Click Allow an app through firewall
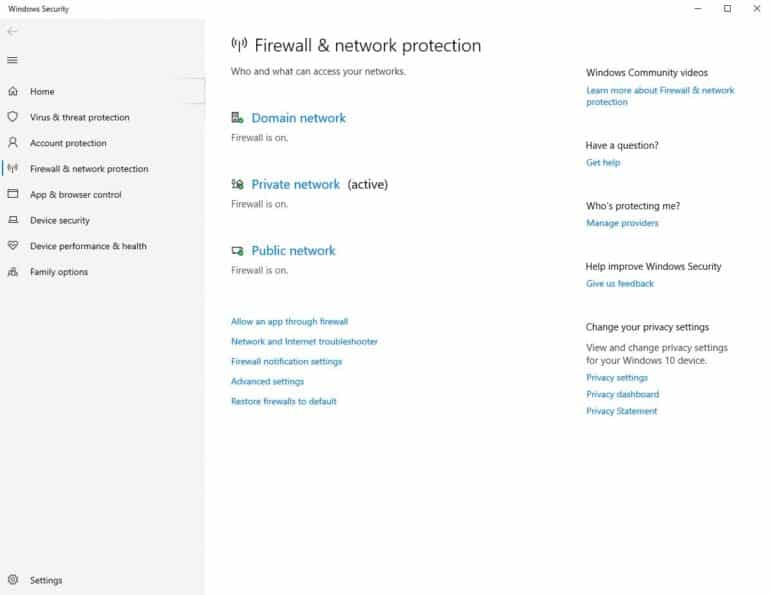Viewport: 770px width, 595px height. click(x=289, y=322)
